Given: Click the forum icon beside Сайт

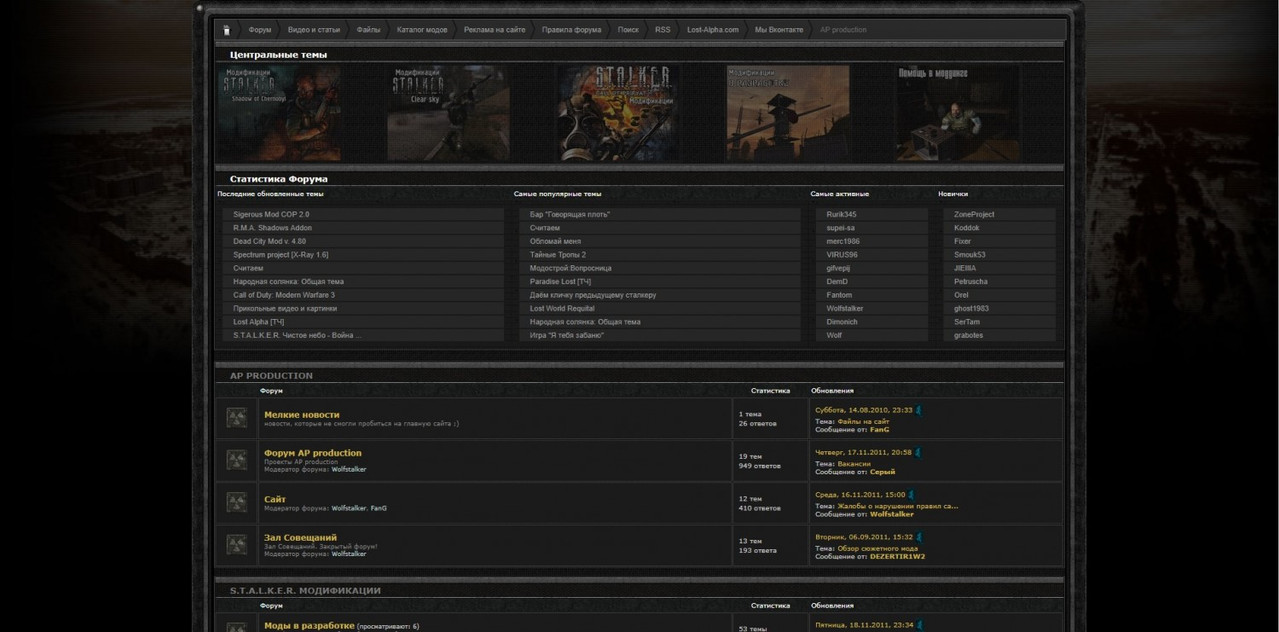Looking at the screenshot, I should (237, 502).
